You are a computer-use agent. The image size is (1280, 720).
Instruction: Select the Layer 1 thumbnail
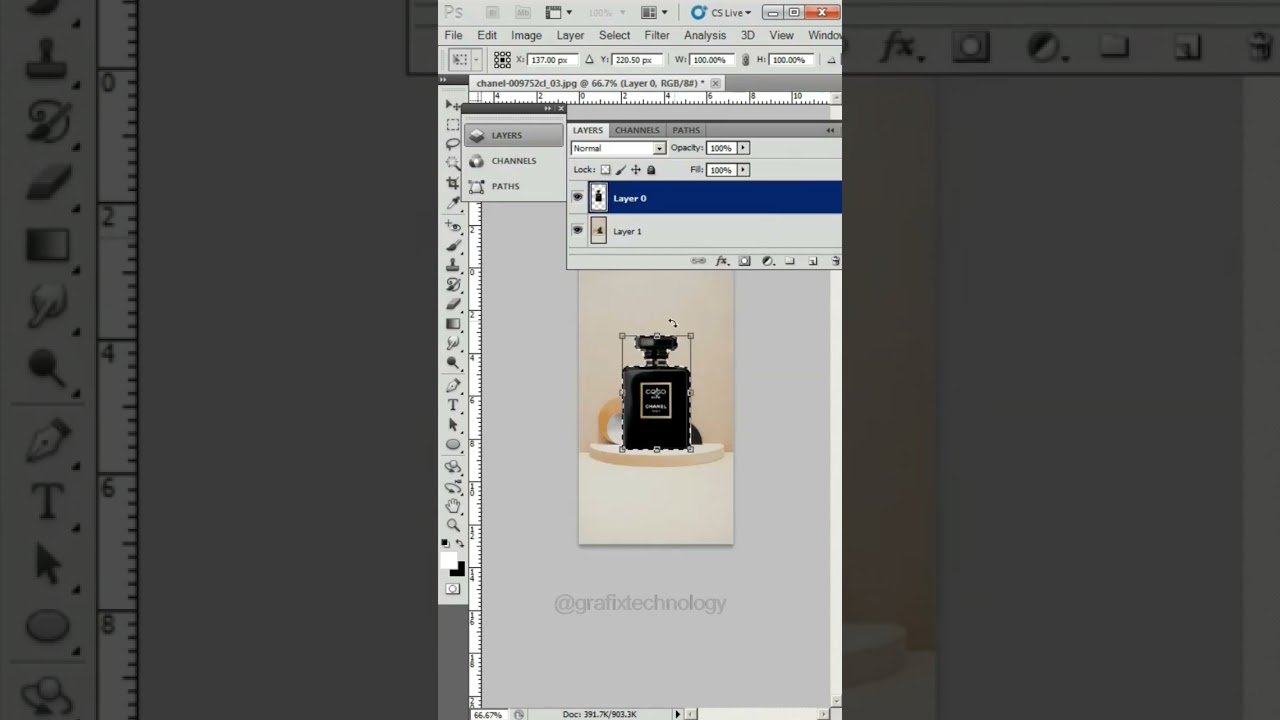pyautogui.click(x=598, y=231)
